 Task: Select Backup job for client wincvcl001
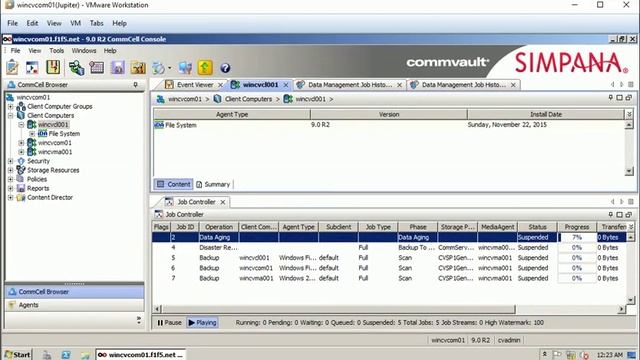389,258
